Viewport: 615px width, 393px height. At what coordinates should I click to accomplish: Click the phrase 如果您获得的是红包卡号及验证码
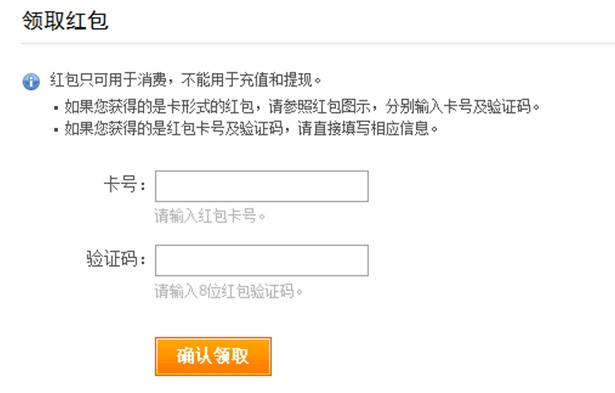174,128
